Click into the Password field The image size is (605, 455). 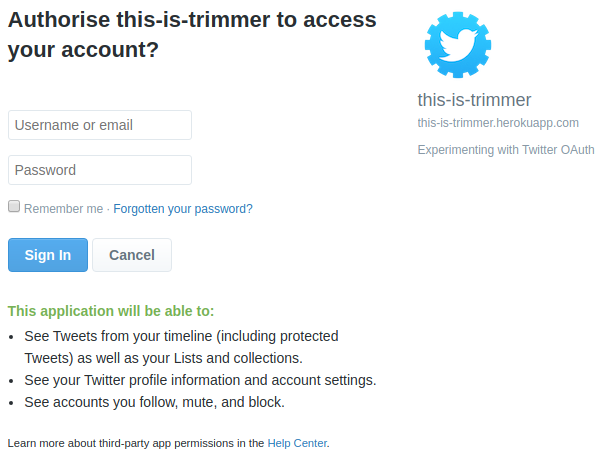point(100,170)
